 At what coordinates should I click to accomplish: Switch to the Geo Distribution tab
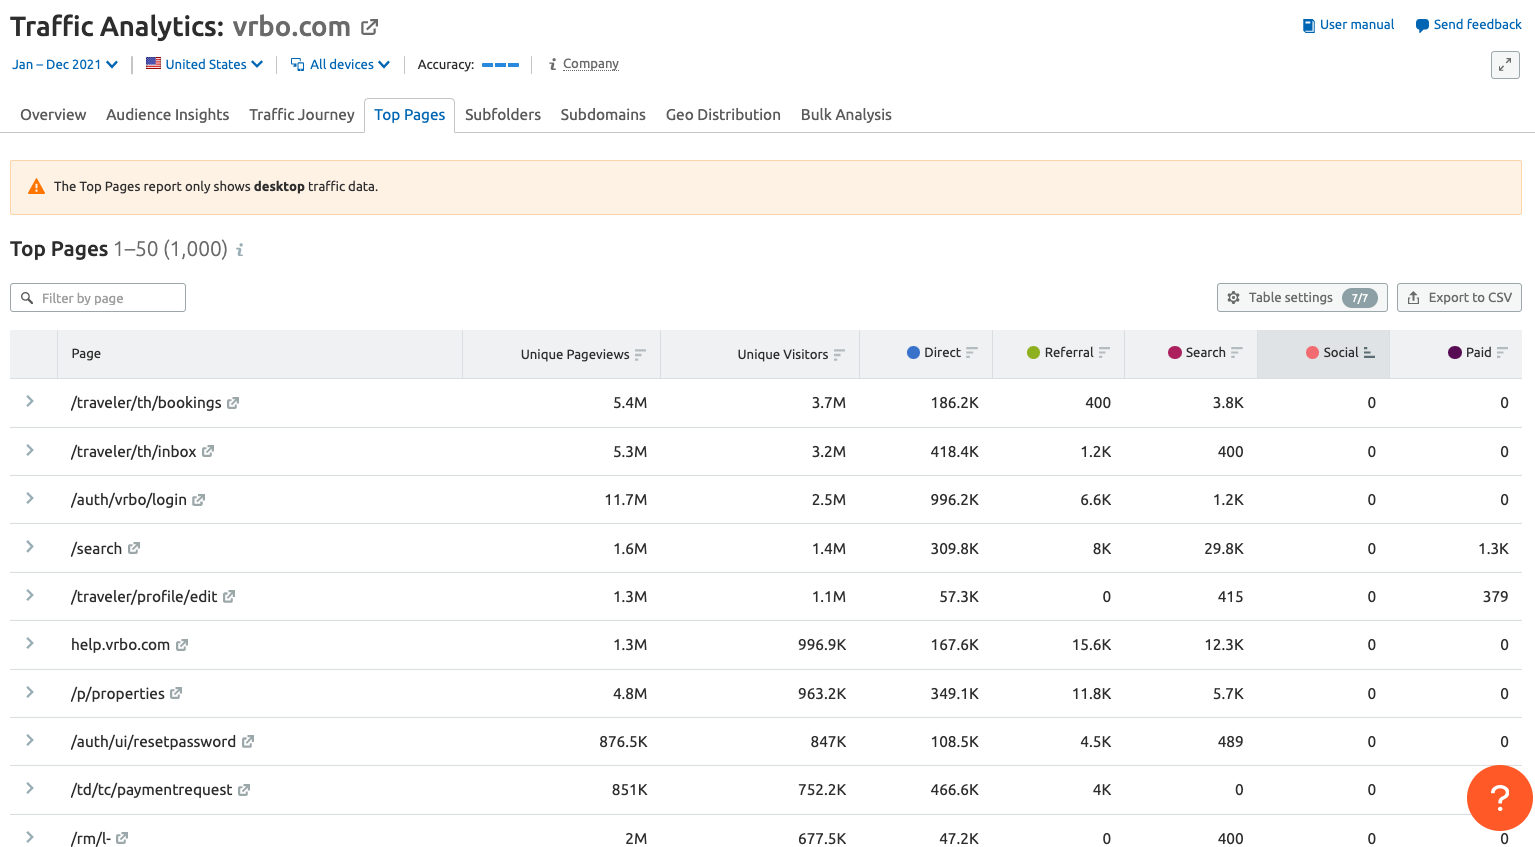click(x=723, y=115)
